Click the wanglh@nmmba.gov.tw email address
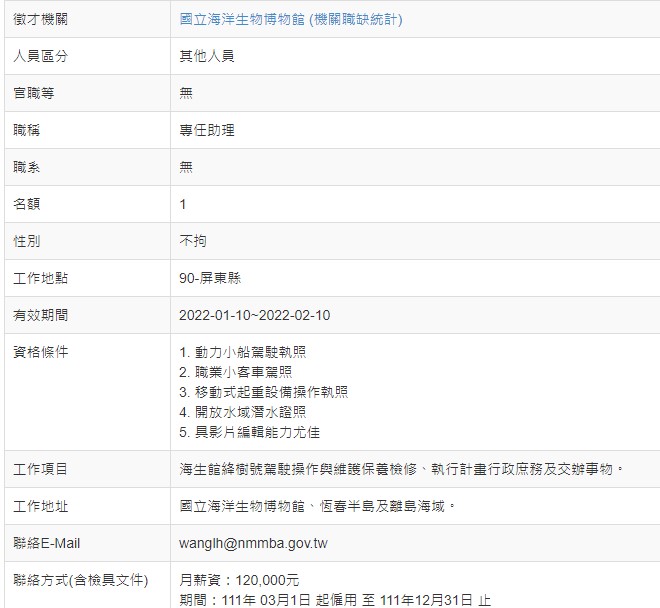 [250, 543]
